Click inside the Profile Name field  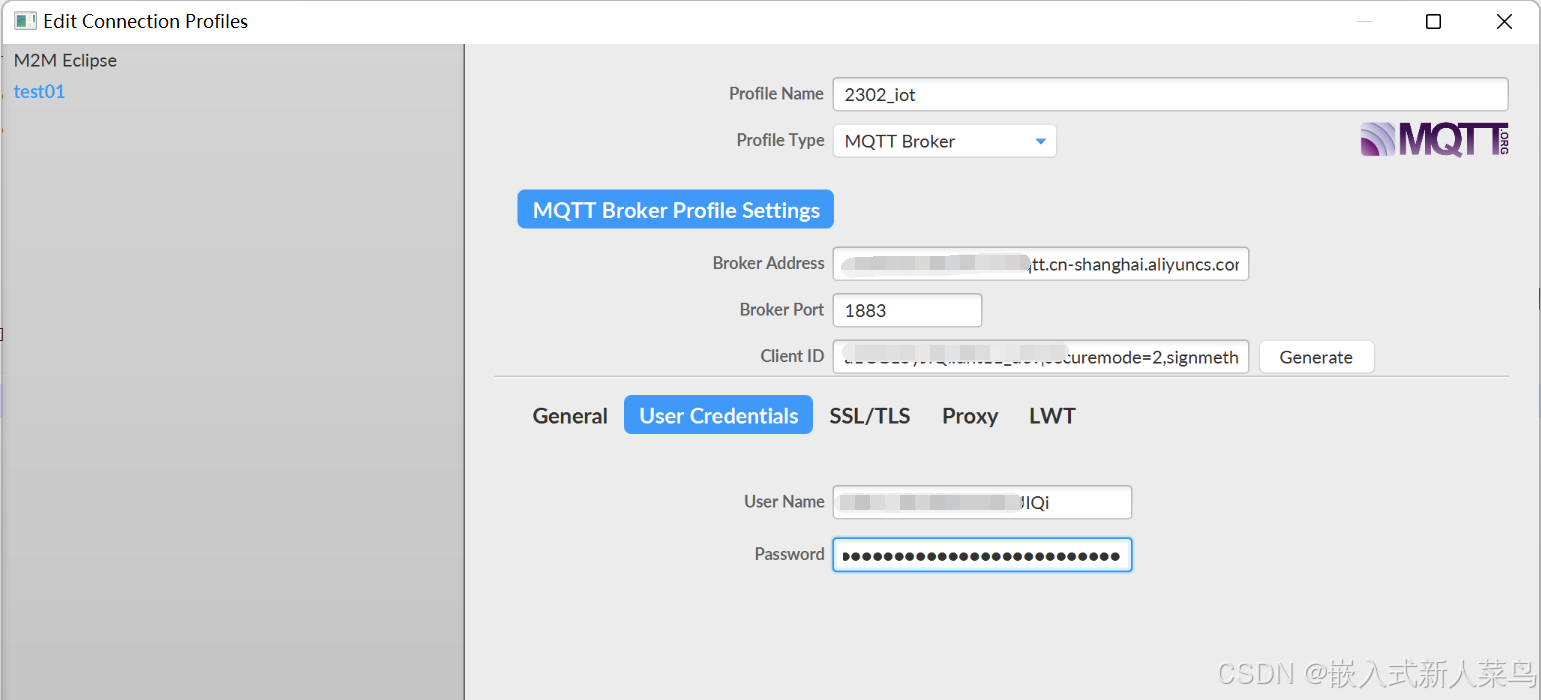pyautogui.click(x=1170, y=94)
